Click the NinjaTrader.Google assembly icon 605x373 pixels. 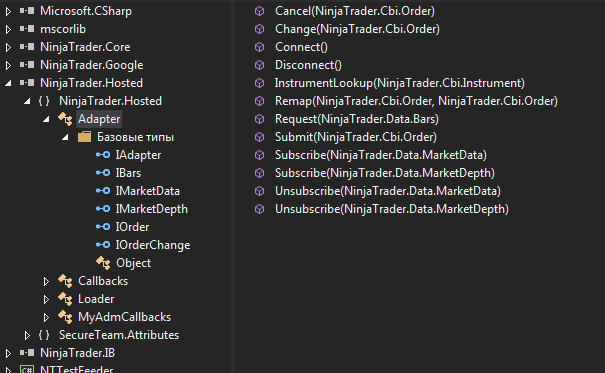point(27,65)
